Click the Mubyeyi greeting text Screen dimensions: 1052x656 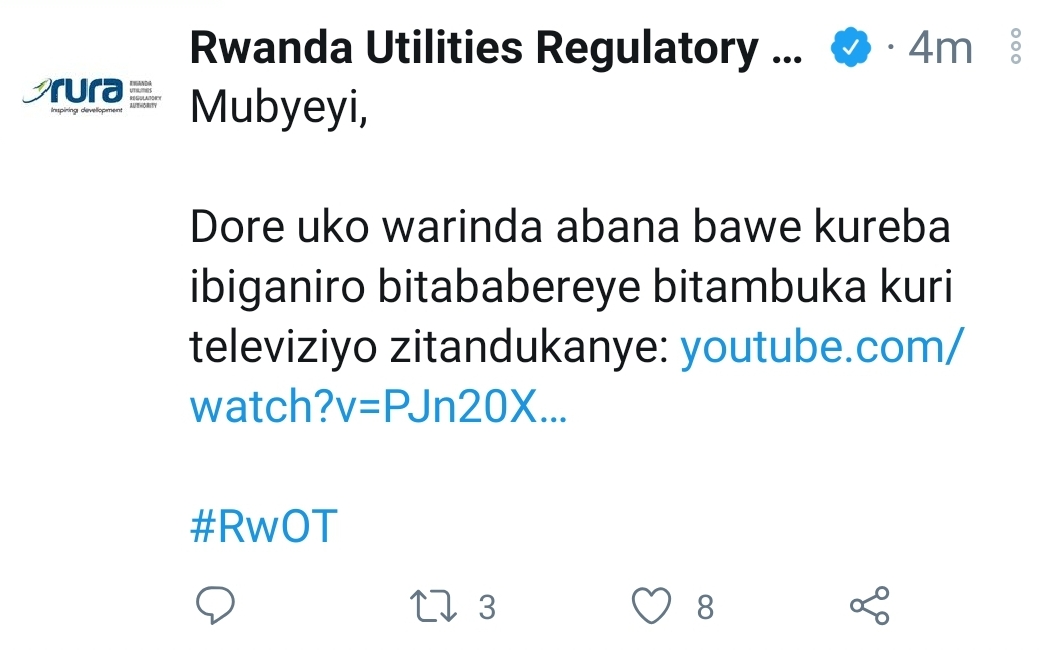pos(279,108)
